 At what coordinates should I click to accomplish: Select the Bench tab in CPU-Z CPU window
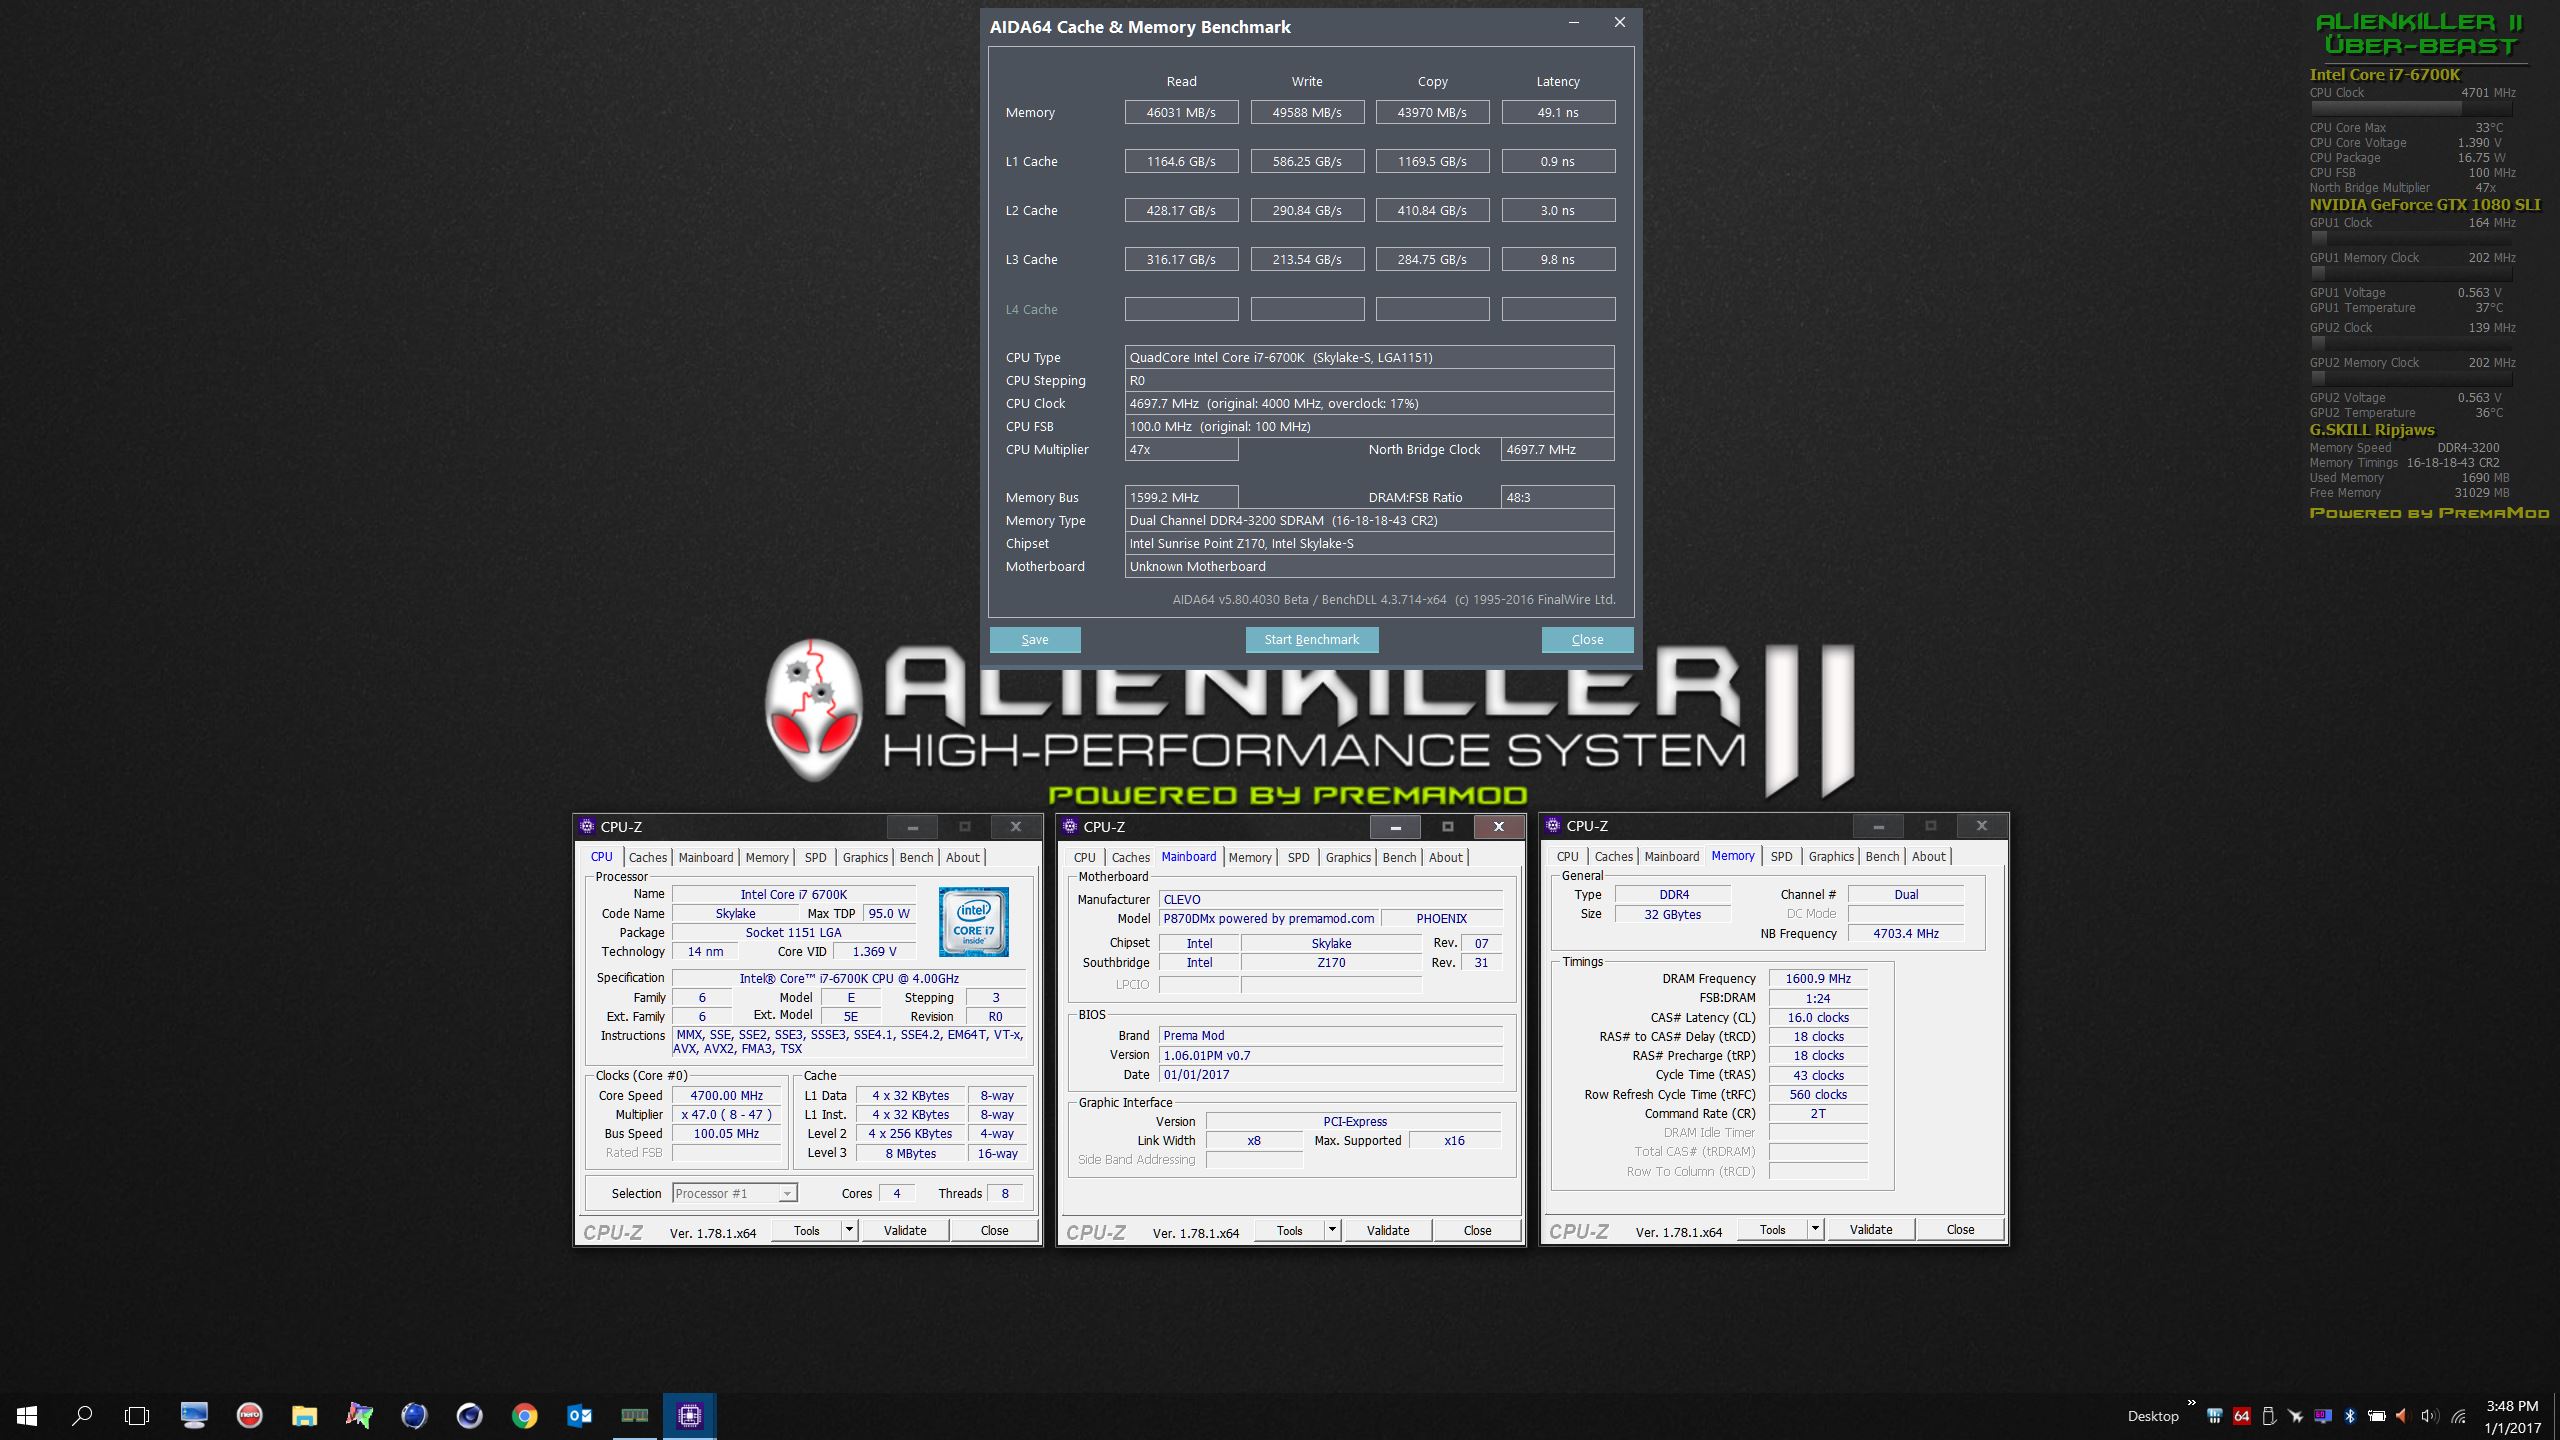916,857
